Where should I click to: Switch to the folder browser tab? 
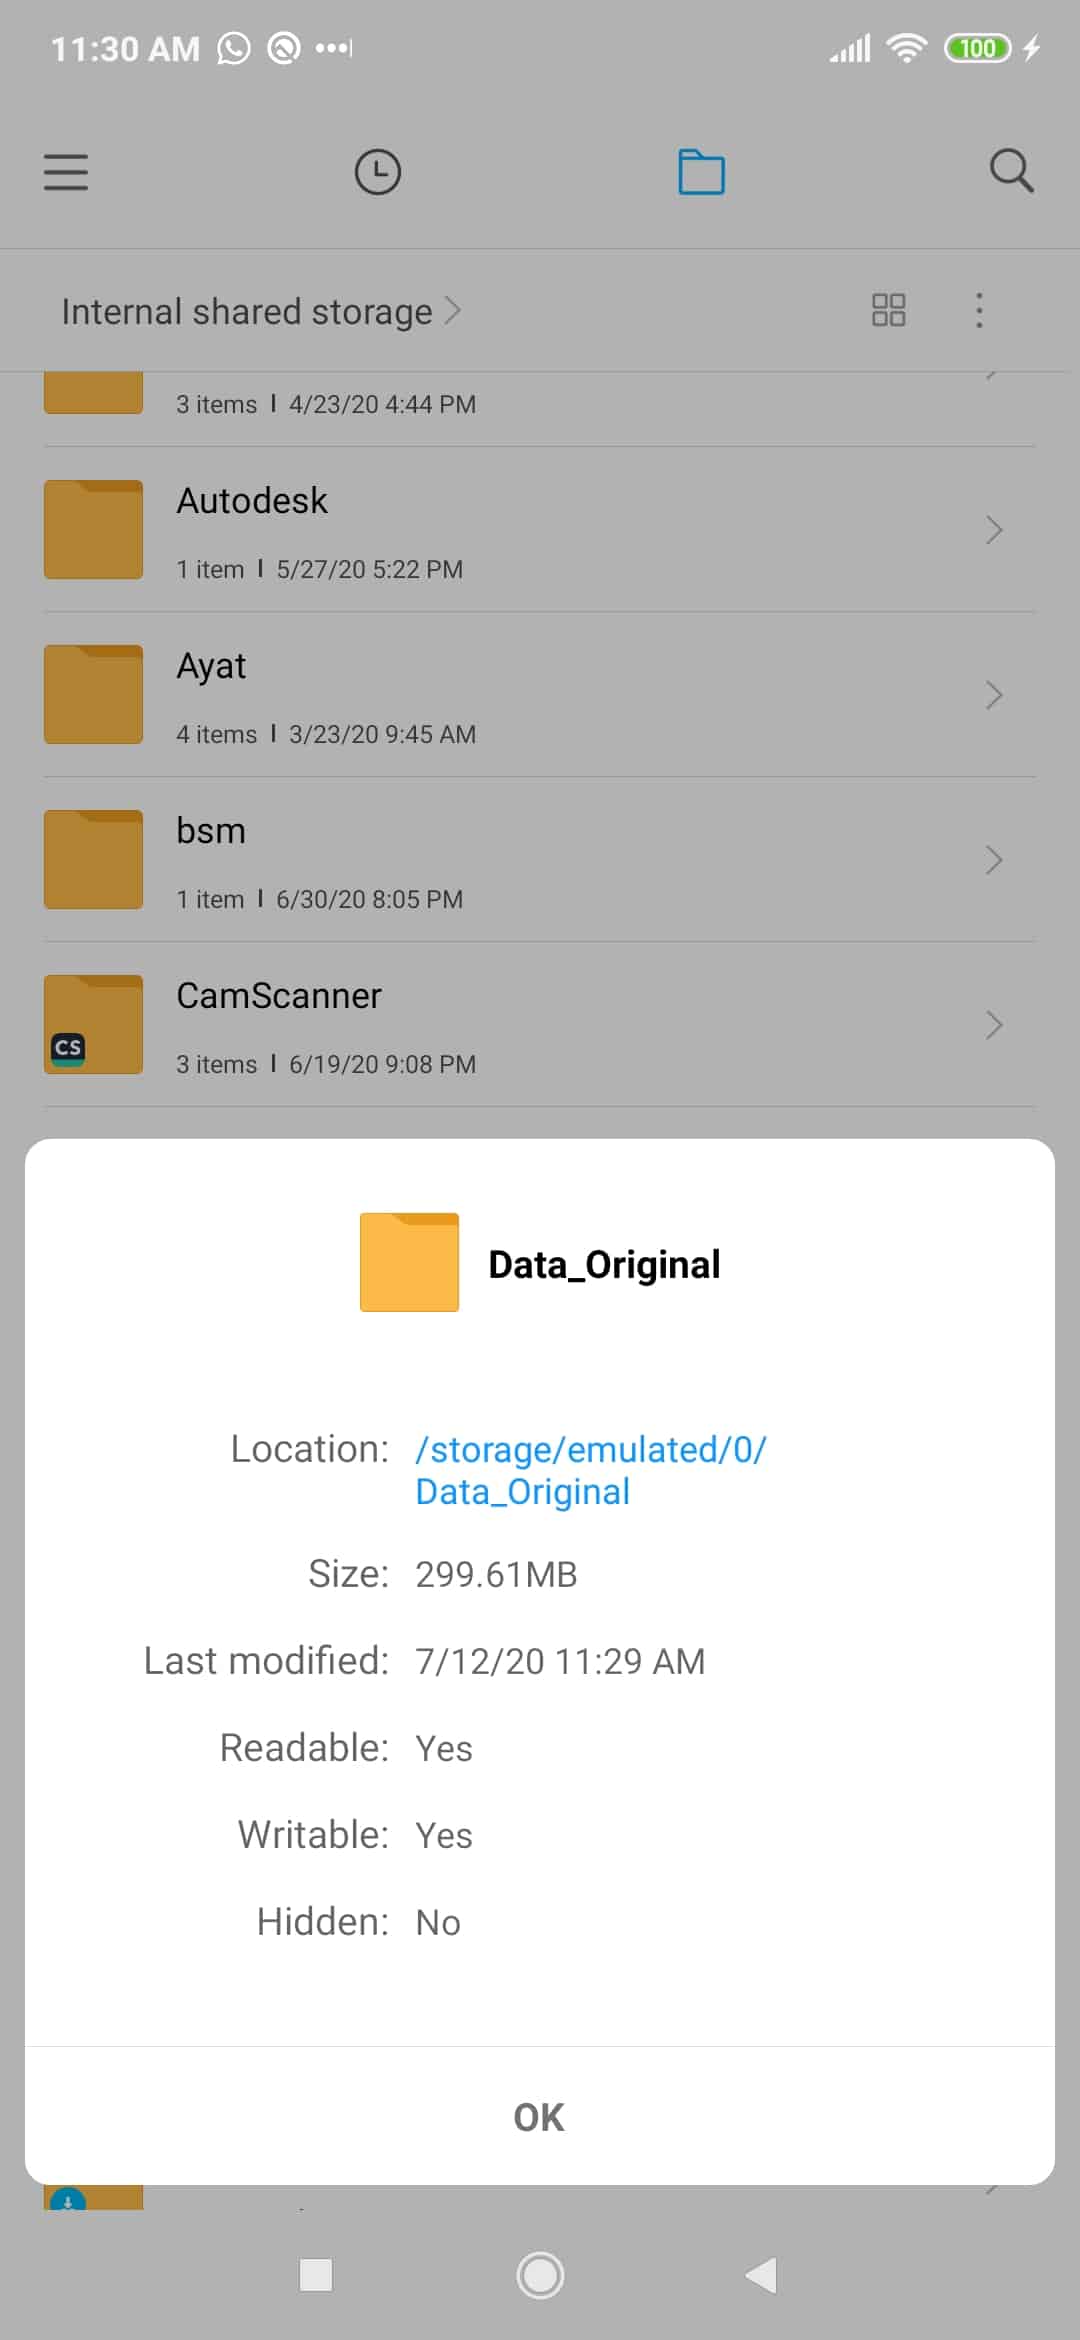coord(701,172)
